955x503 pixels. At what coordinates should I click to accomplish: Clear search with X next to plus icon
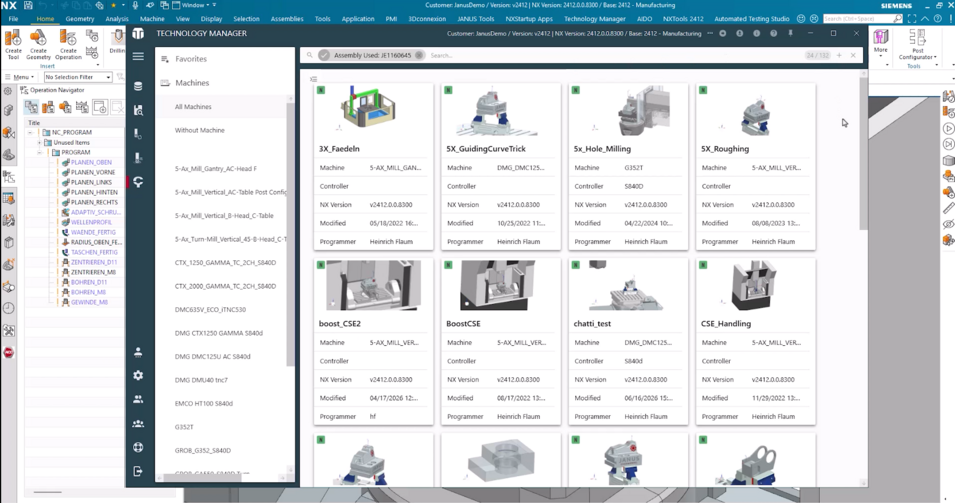(x=853, y=55)
